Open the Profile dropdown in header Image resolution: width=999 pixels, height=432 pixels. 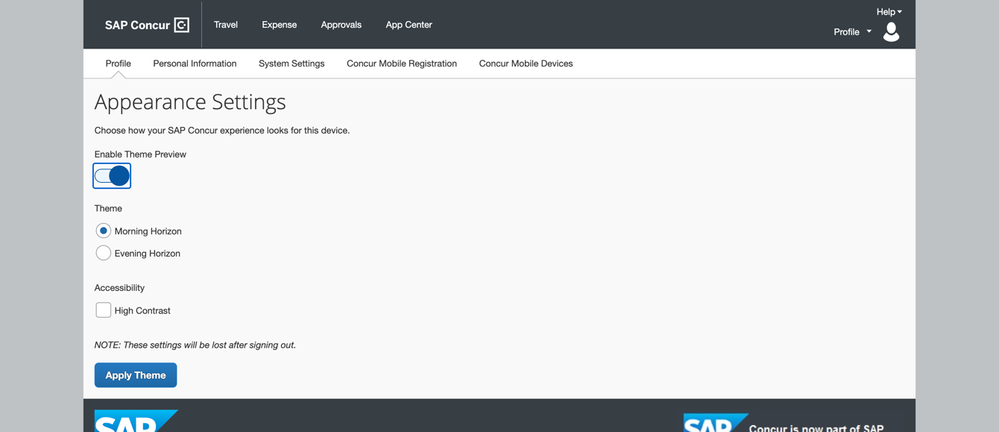pos(852,32)
